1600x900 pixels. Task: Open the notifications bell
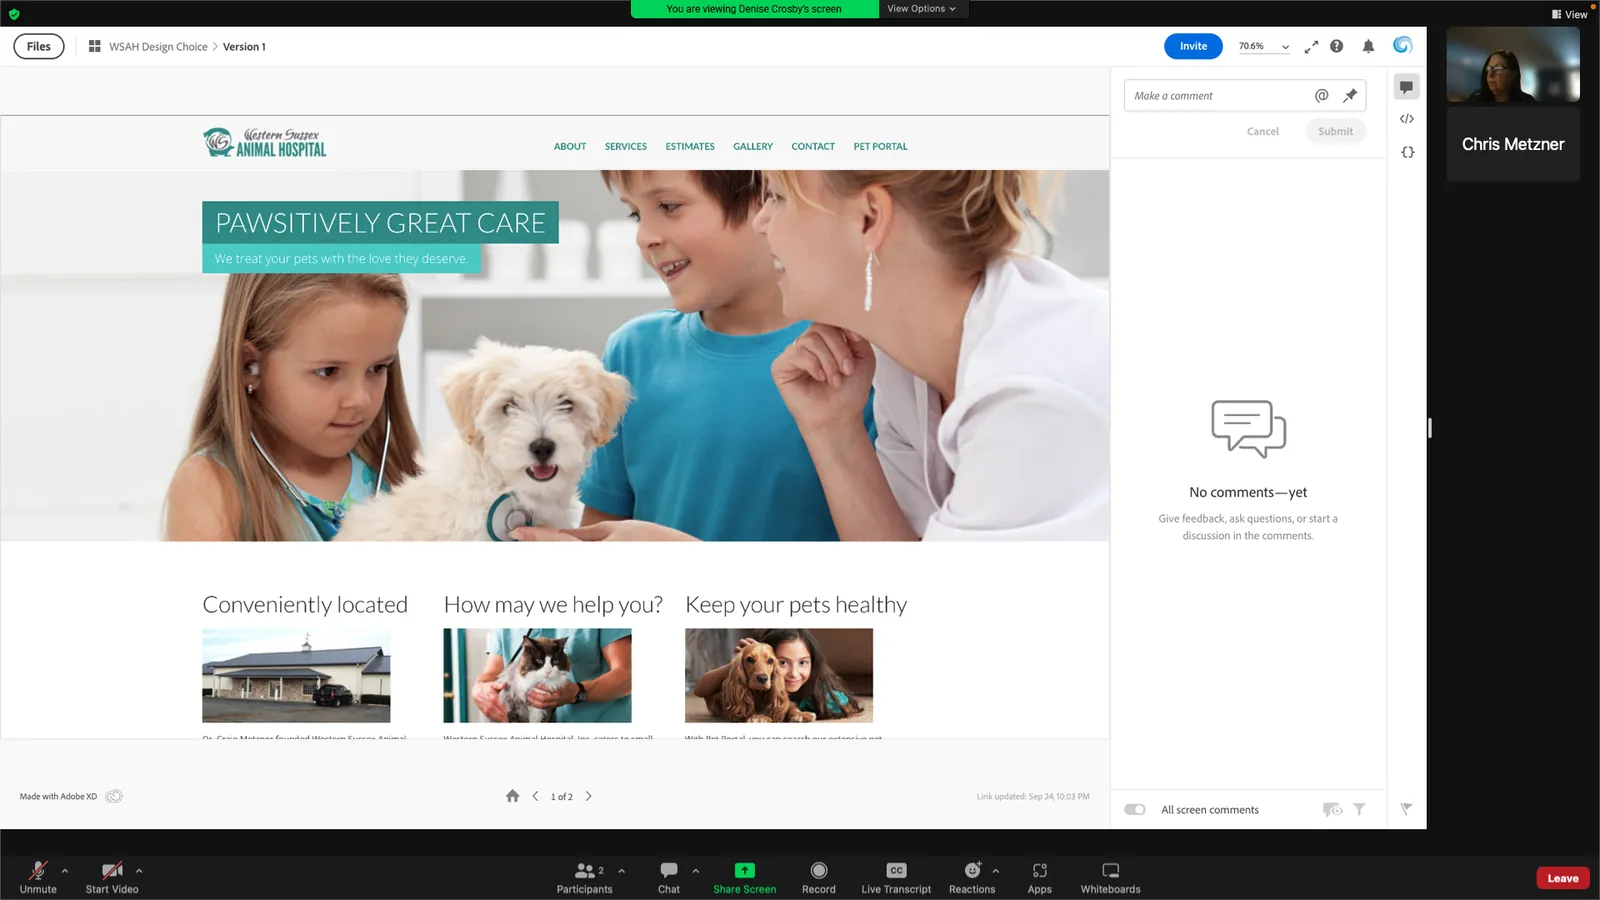(x=1368, y=46)
